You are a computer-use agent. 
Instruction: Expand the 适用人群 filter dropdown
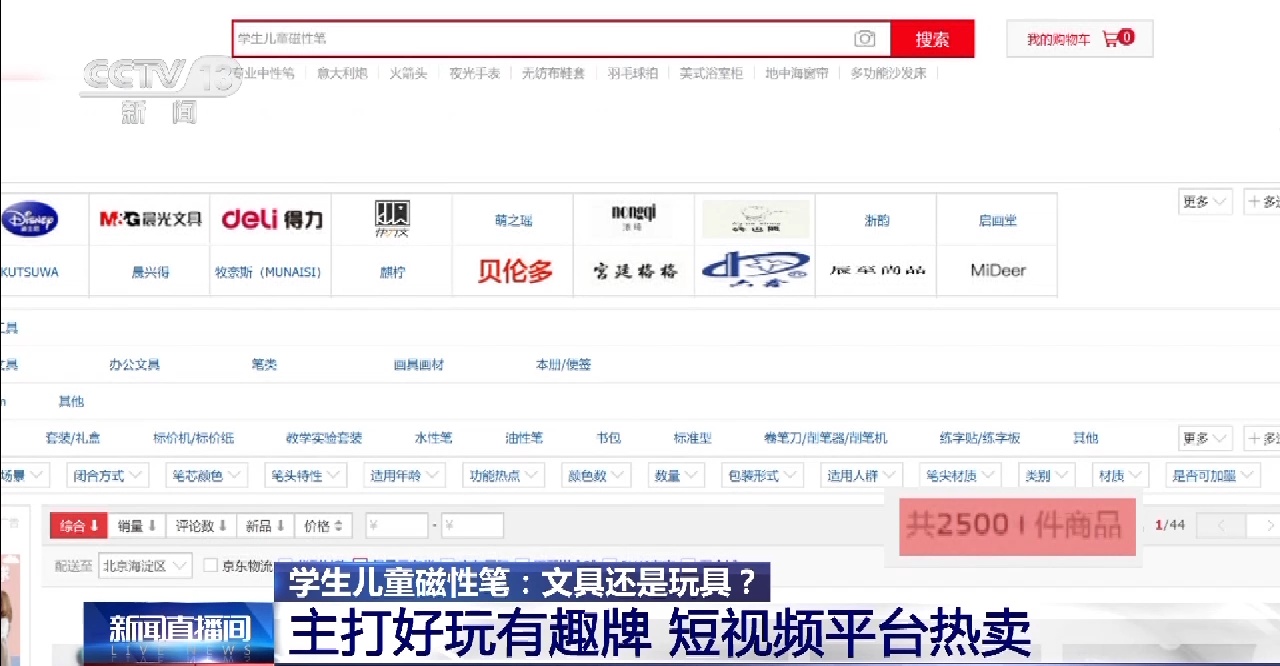[861, 476]
